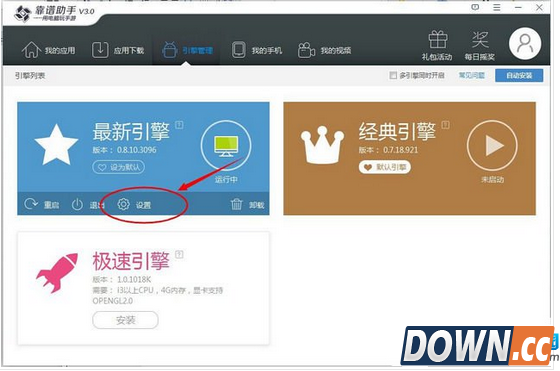The image size is (560, 371).
Task: Click the 引擎列表 label
Action: click(x=30, y=76)
